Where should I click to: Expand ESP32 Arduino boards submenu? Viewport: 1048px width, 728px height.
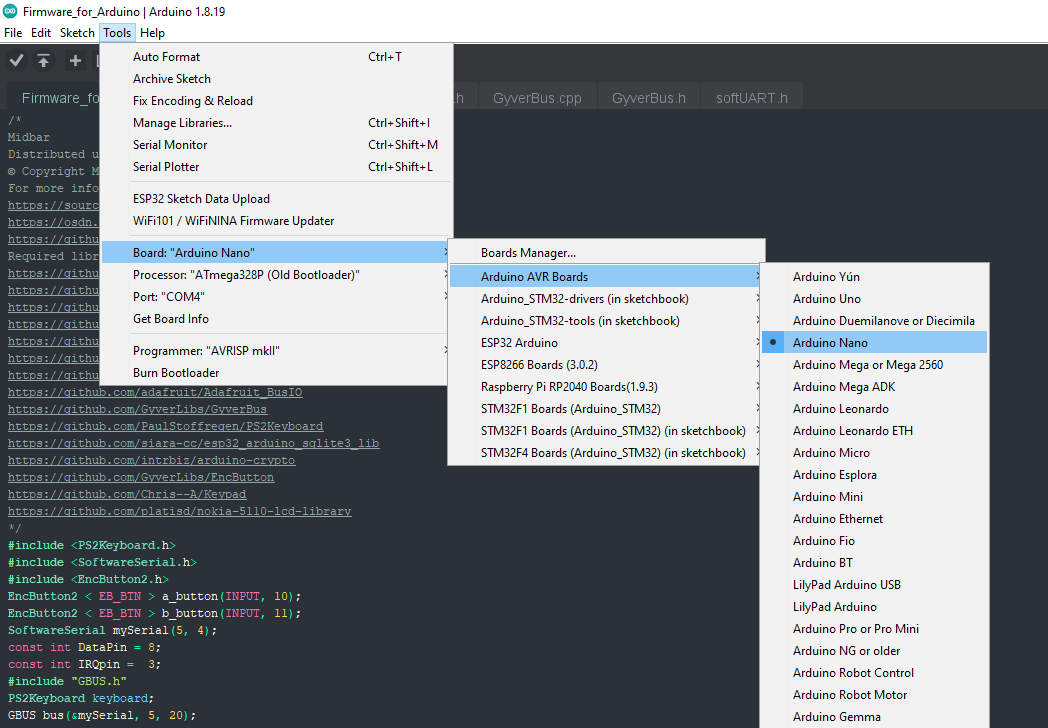[x=606, y=343]
